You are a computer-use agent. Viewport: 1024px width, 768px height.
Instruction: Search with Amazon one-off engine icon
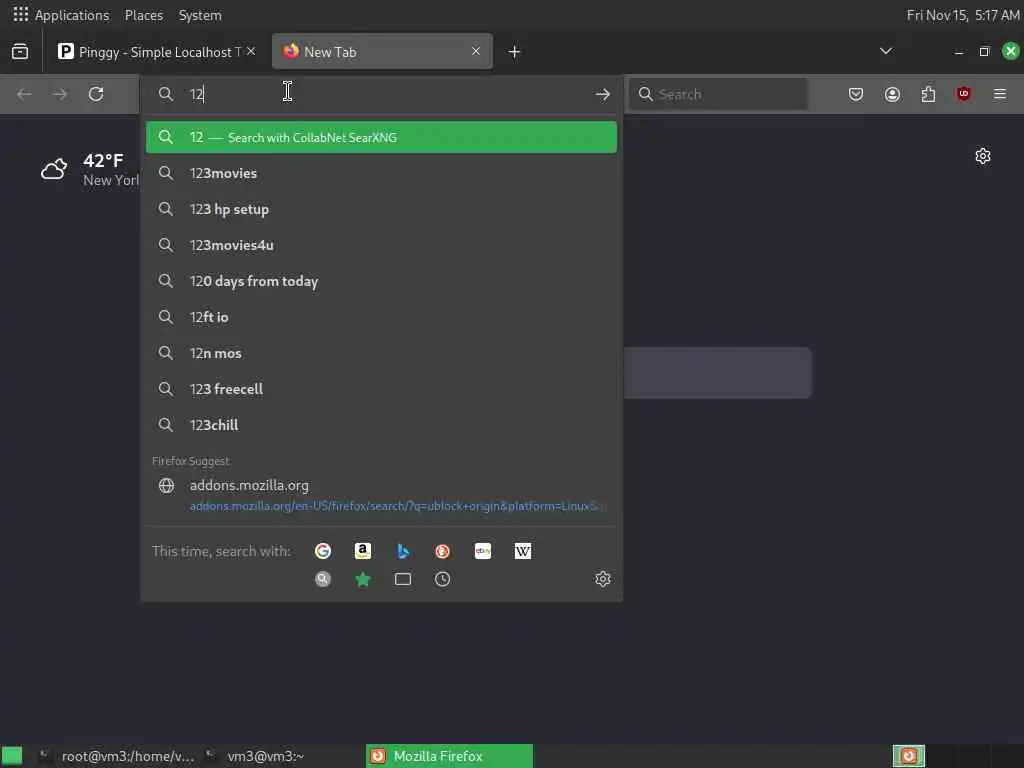pos(363,551)
